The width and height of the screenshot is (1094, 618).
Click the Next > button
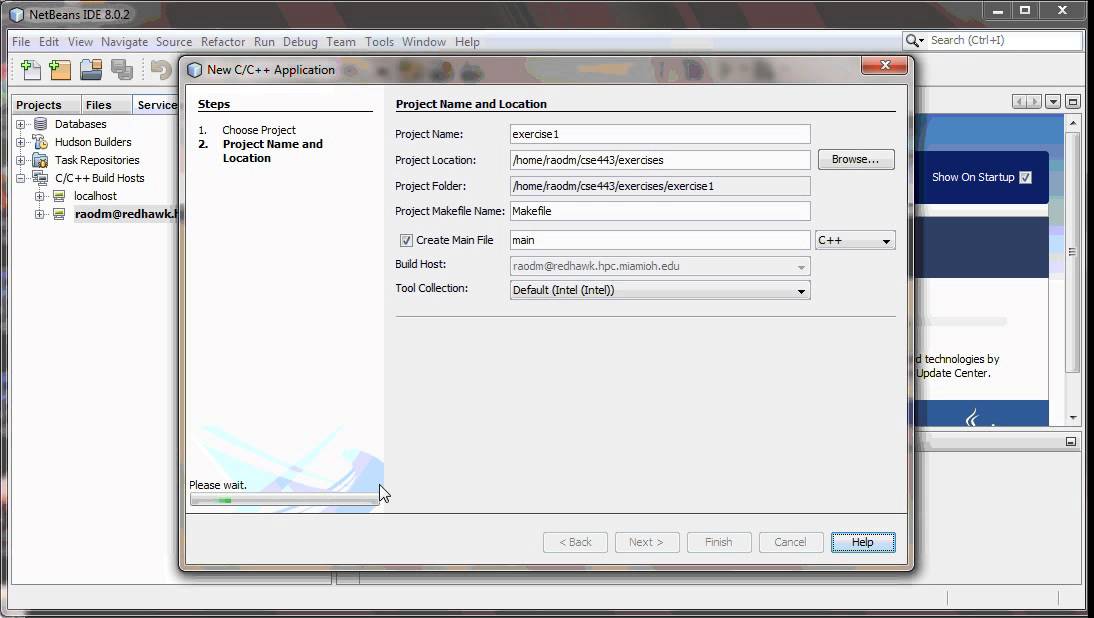[646, 542]
